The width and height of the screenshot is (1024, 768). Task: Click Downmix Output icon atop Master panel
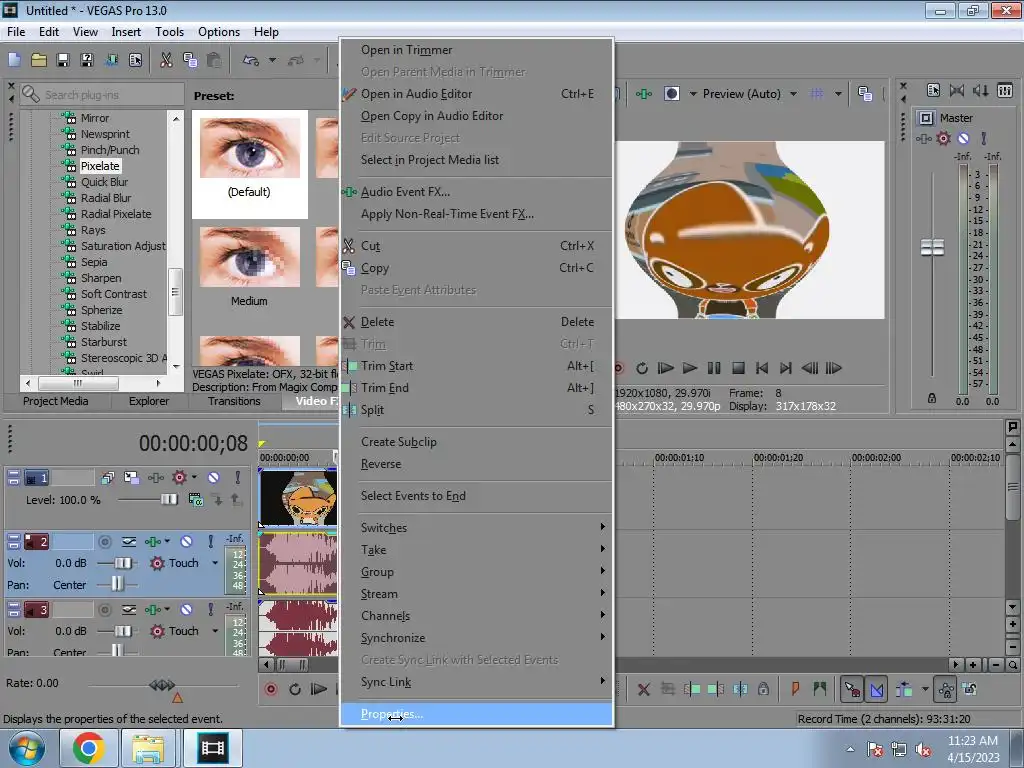tap(957, 91)
